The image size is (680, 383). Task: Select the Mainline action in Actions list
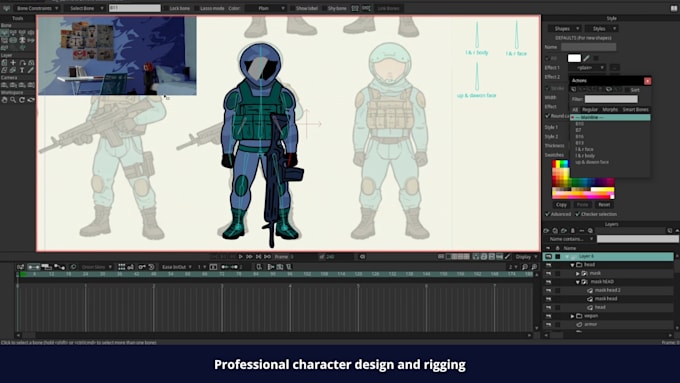coord(610,118)
